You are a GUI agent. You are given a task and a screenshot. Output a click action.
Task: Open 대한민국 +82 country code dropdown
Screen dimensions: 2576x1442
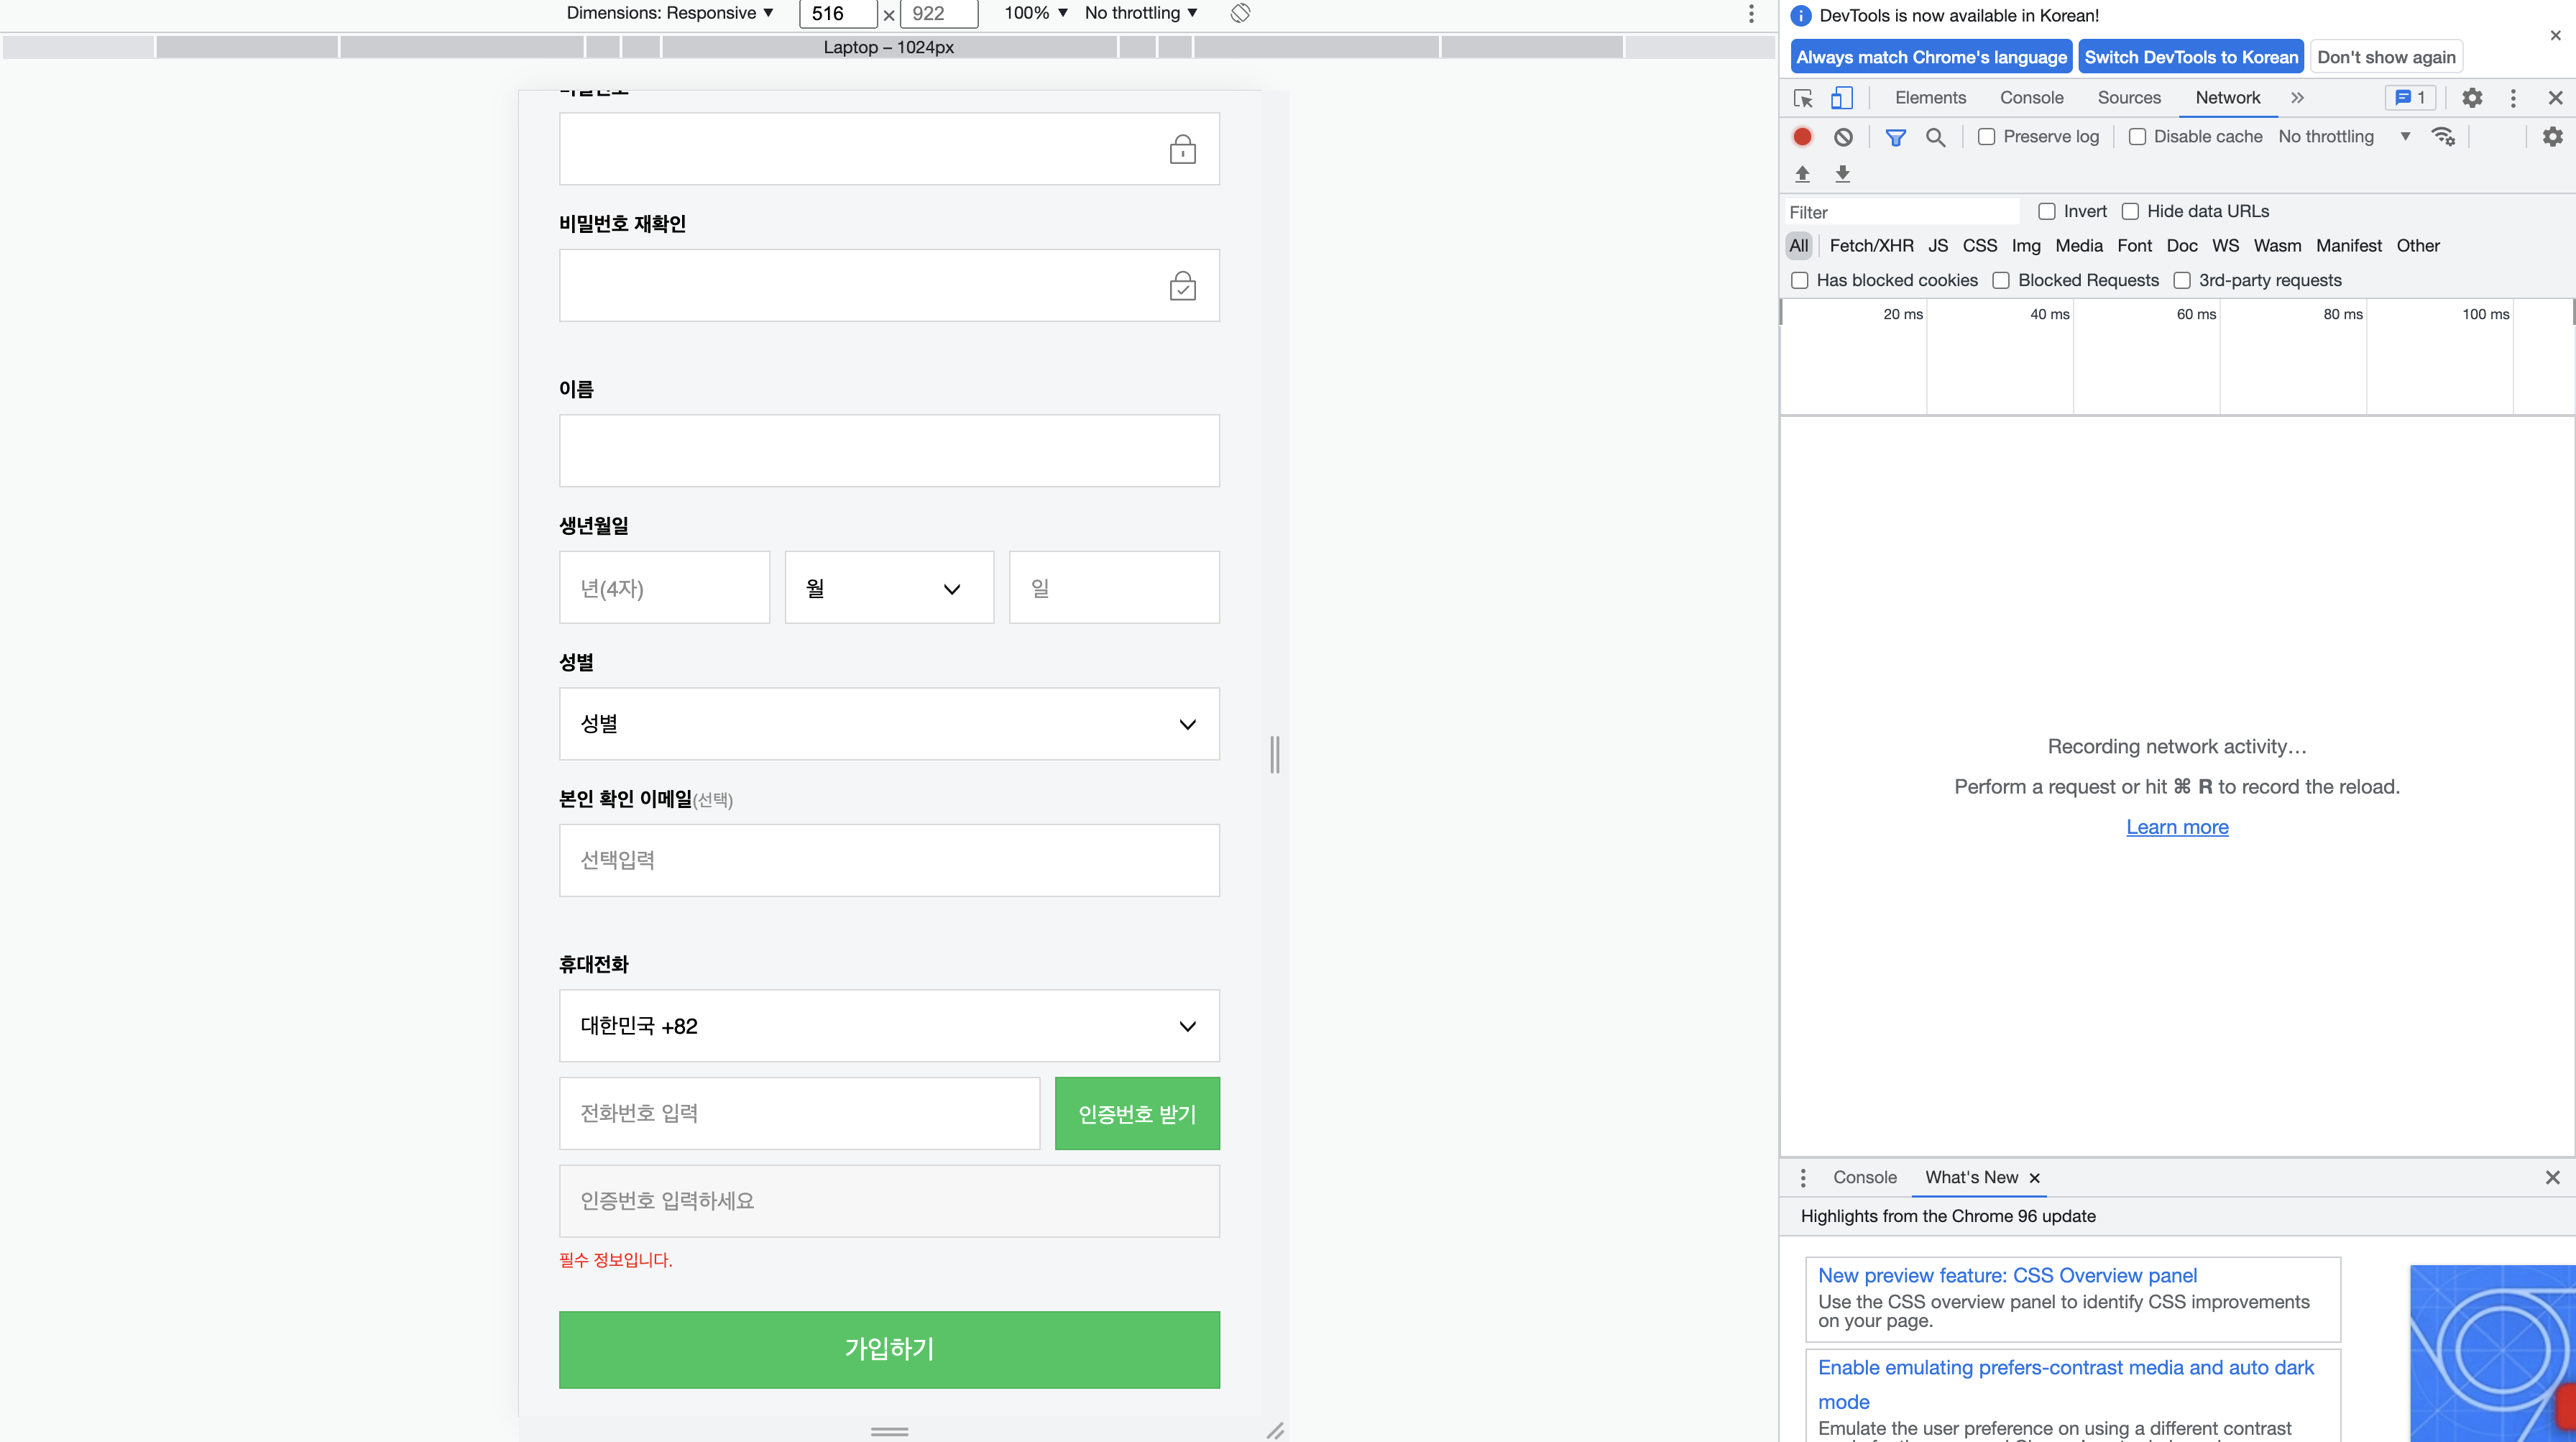pos(888,1026)
